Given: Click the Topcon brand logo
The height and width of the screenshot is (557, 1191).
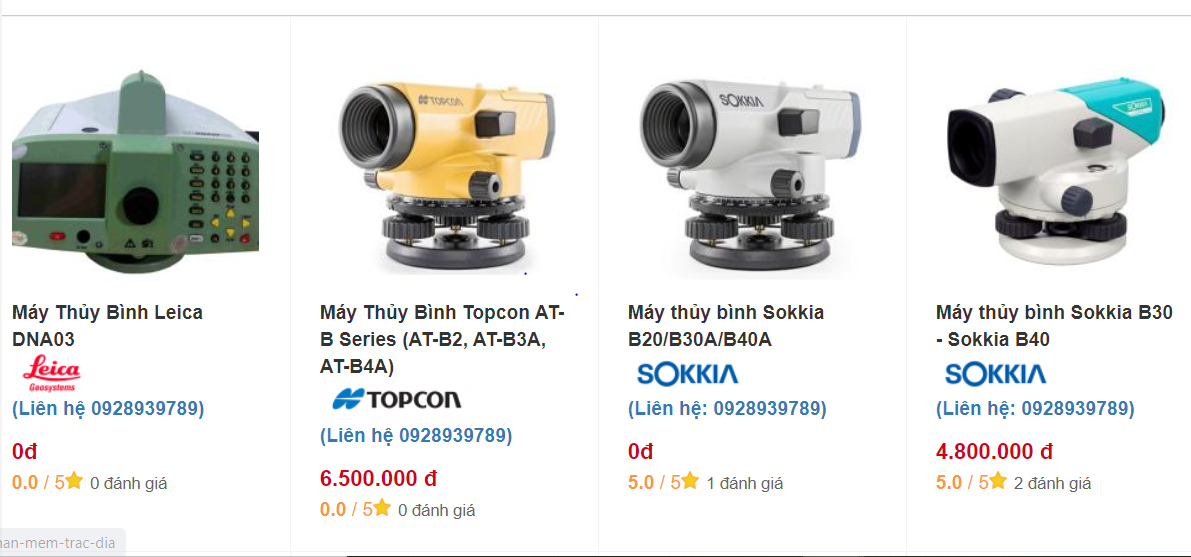Looking at the screenshot, I should coord(396,399).
